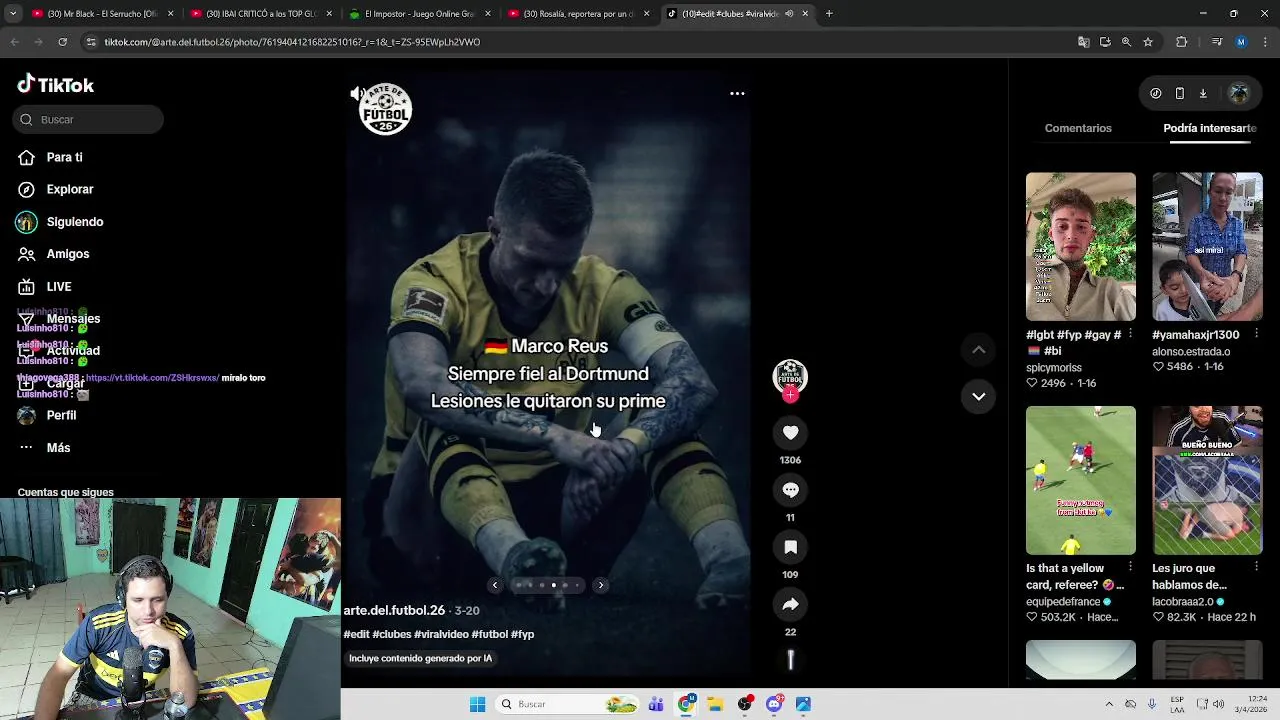
Task: Open the spicymoriss video thumbnail
Action: coord(1081,246)
